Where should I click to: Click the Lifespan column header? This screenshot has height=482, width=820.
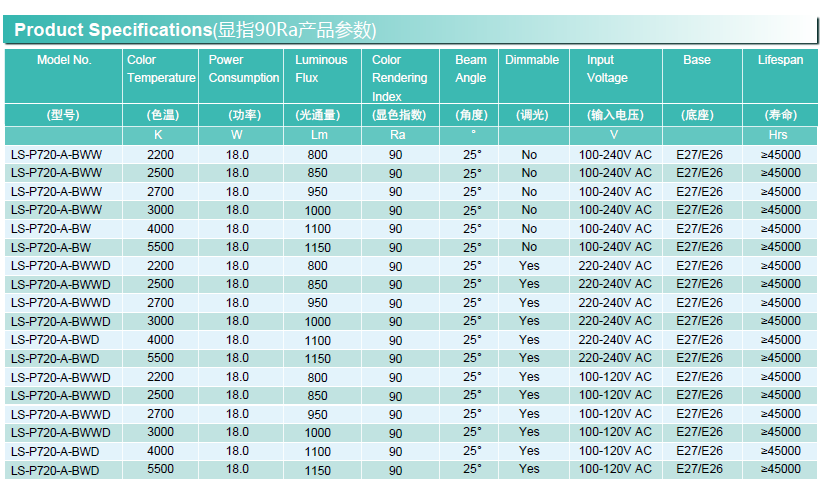pyautogui.click(x=779, y=60)
